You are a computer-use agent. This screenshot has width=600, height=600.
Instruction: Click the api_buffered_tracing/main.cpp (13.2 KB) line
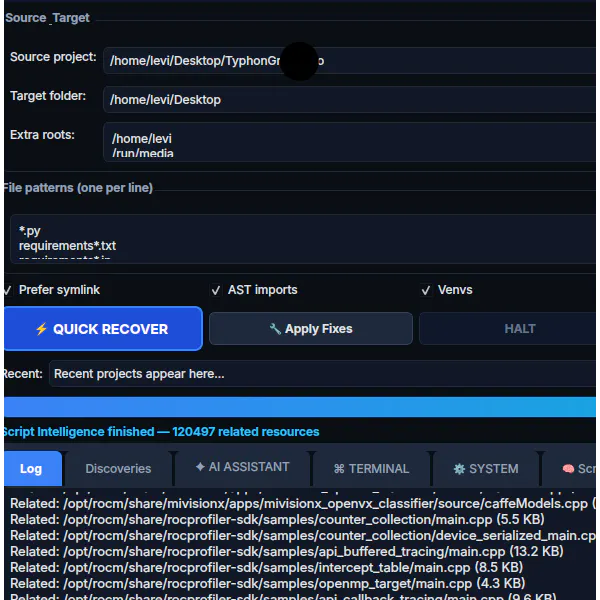pyautogui.click(x=287, y=551)
